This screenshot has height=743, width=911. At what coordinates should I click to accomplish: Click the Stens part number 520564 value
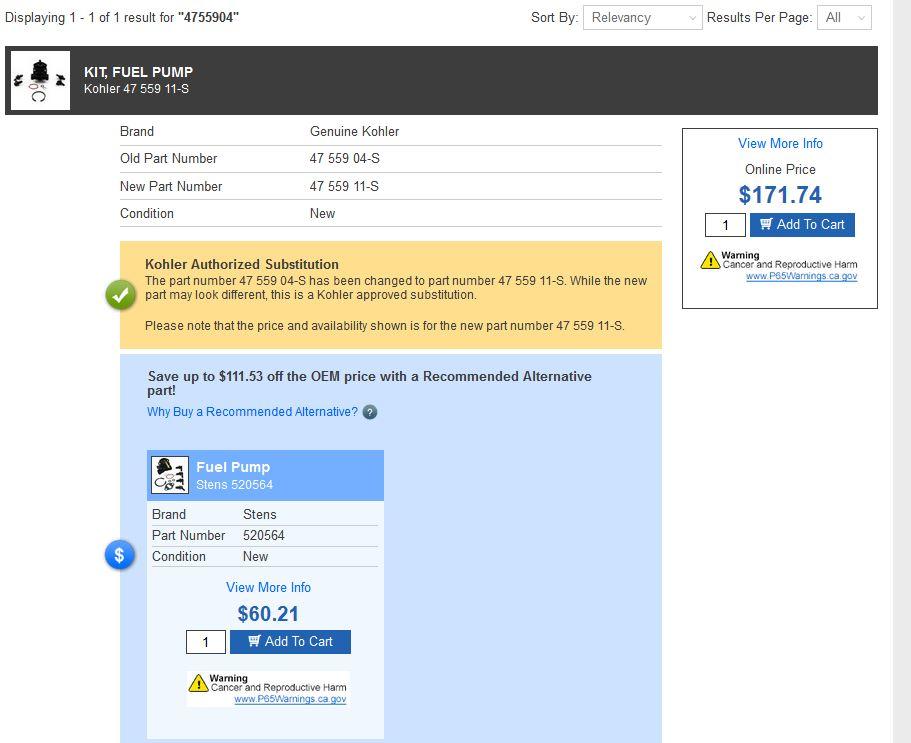(x=264, y=536)
